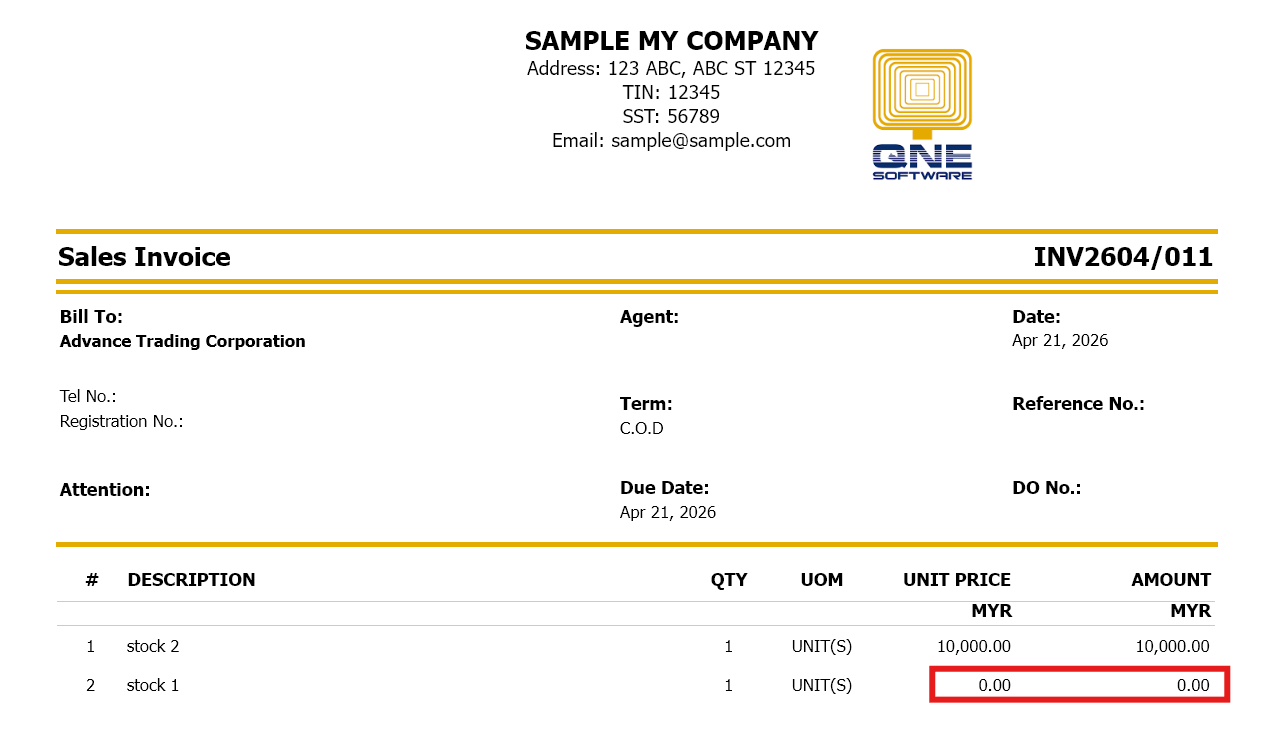1264x739 pixels.
Task: Click the Attention label
Action: pyautogui.click(x=105, y=490)
